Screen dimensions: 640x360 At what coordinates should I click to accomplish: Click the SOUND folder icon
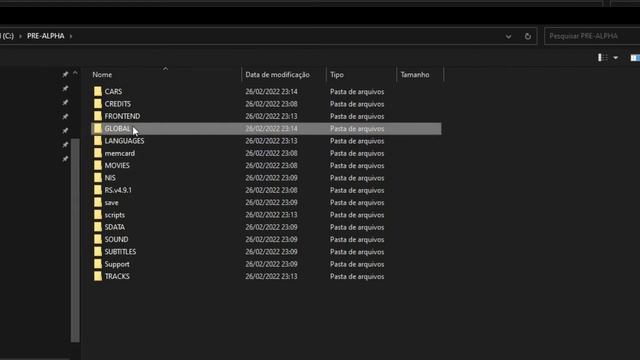pyautogui.click(x=98, y=239)
